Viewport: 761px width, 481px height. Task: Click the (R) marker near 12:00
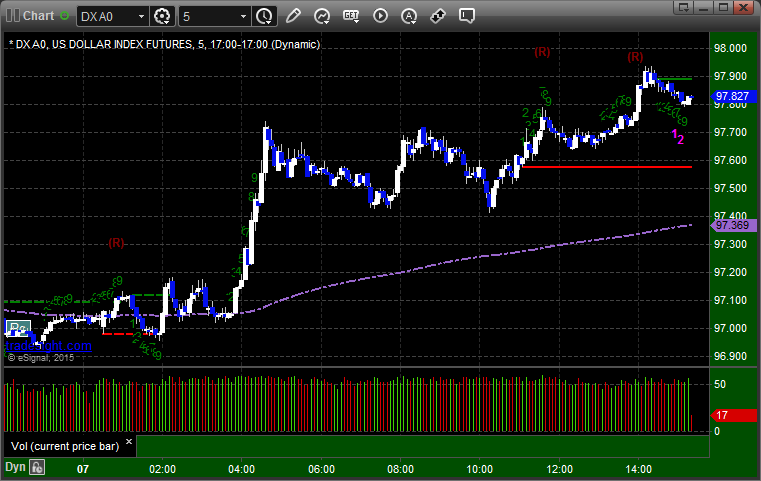click(x=542, y=52)
